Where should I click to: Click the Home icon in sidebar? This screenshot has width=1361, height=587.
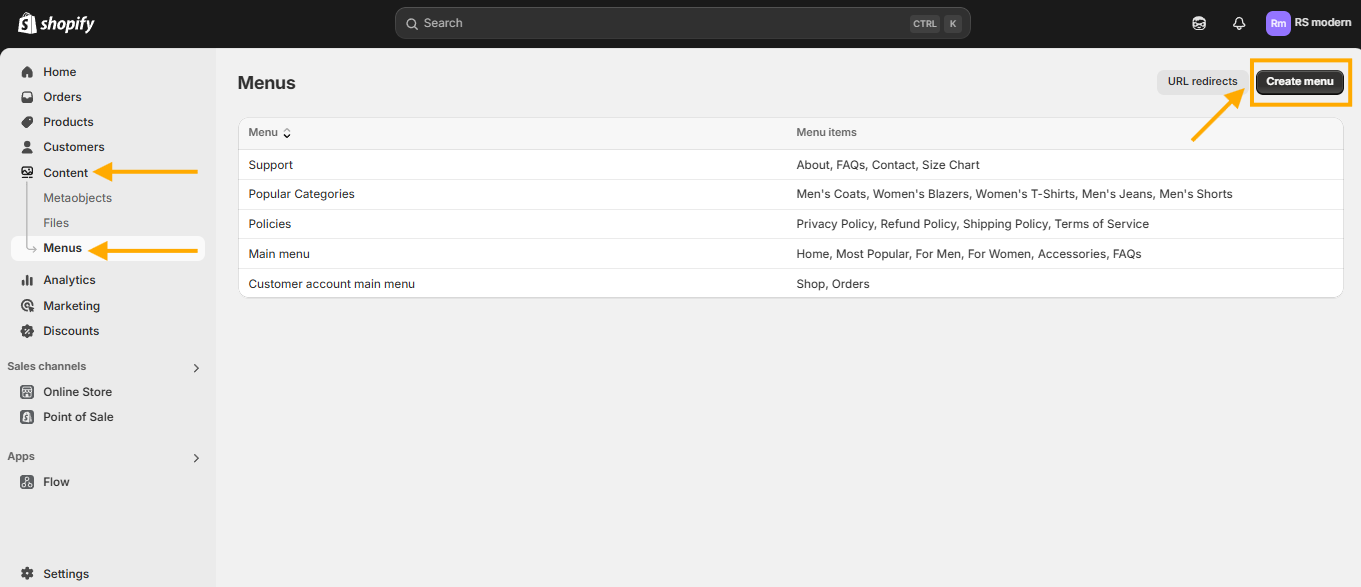(27, 72)
